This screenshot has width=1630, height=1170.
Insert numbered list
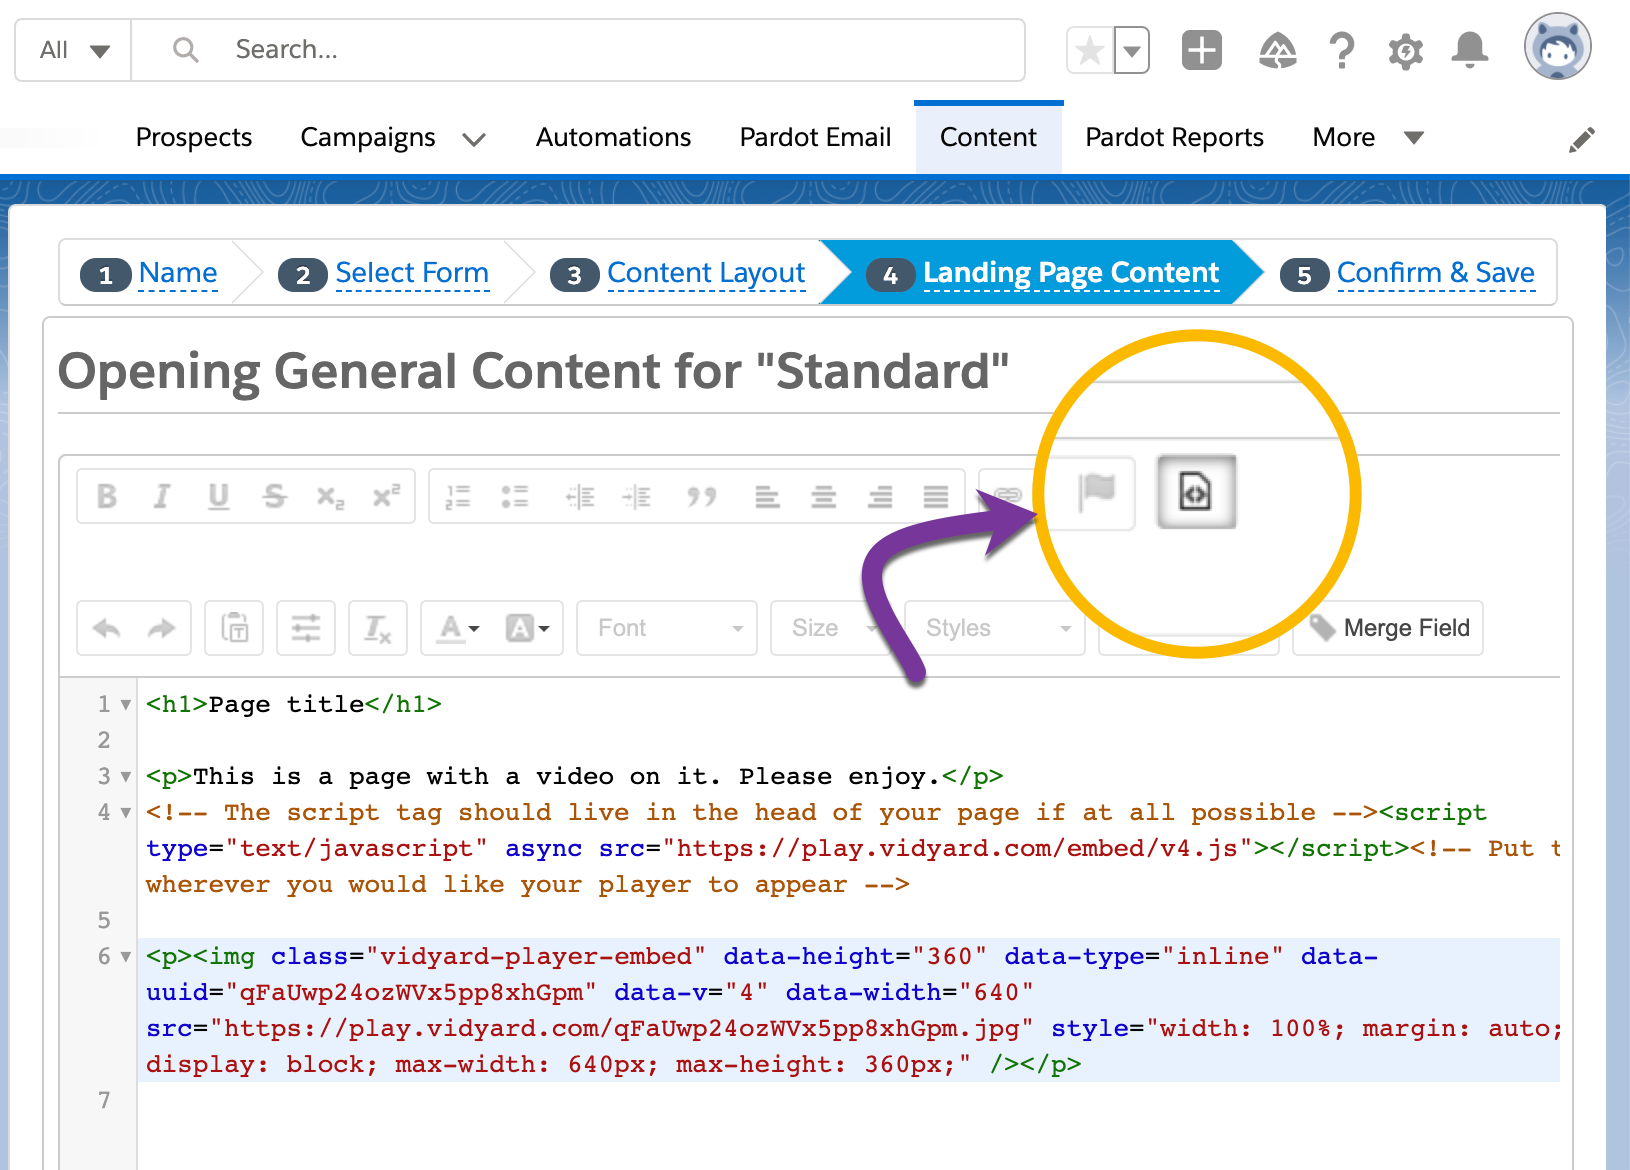coord(458,496)
